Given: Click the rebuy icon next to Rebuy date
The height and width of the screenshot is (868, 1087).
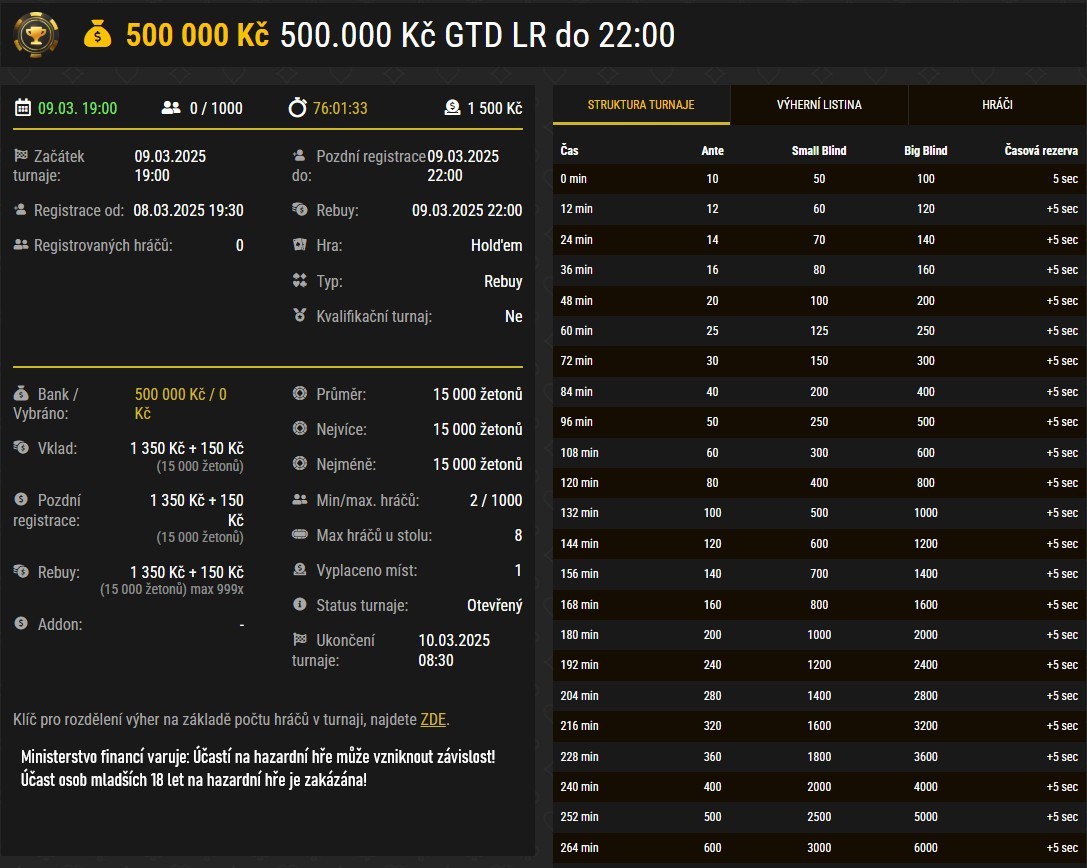Looking at the screenshot, I should [299, 209].
